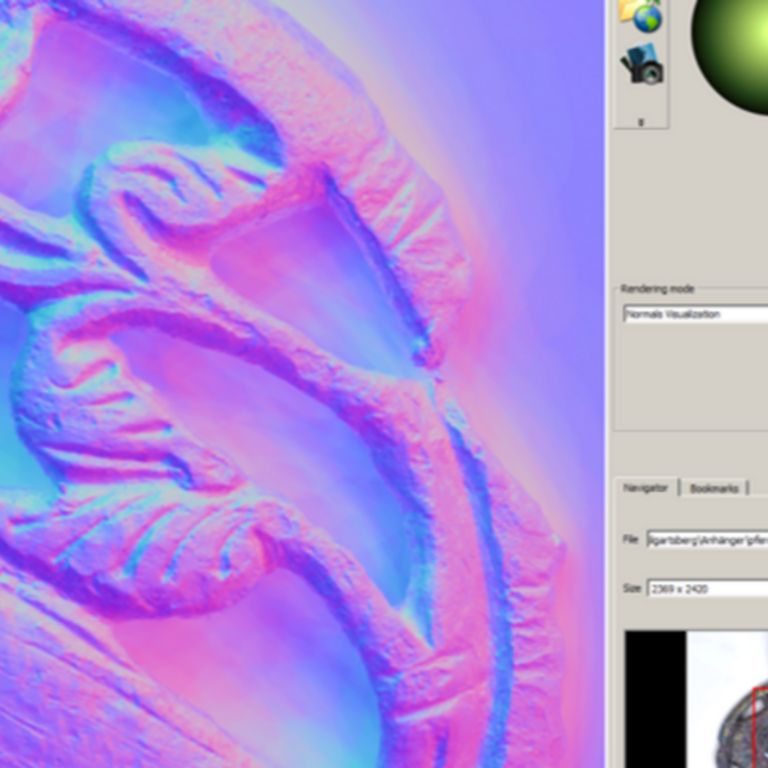Viewport: 768px width, 768px height.
Task: Click the normals-colored relief in the main viewer
Action: (x=302, y=384)
